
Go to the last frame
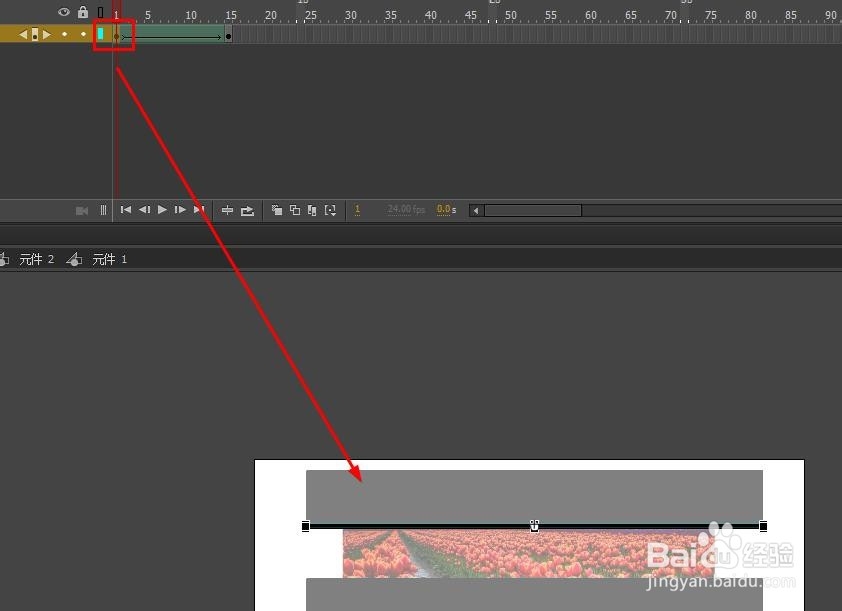click(x=199, y=209)
